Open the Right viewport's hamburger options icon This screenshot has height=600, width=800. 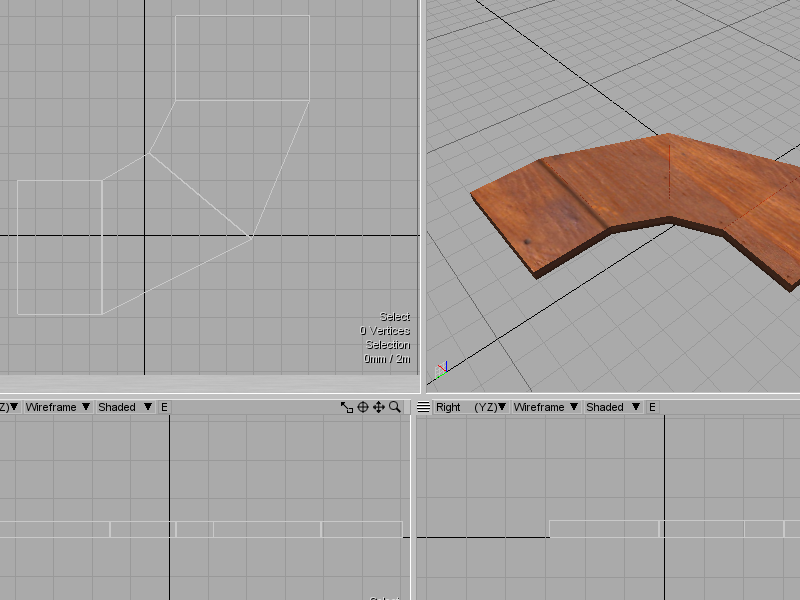point(423,407)
